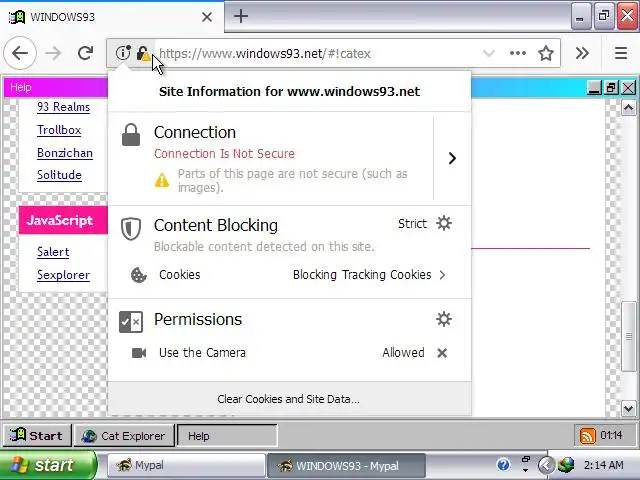Go back with the browser back arrow
Viewport: 640px width, 480px height.
pos(20,53)
